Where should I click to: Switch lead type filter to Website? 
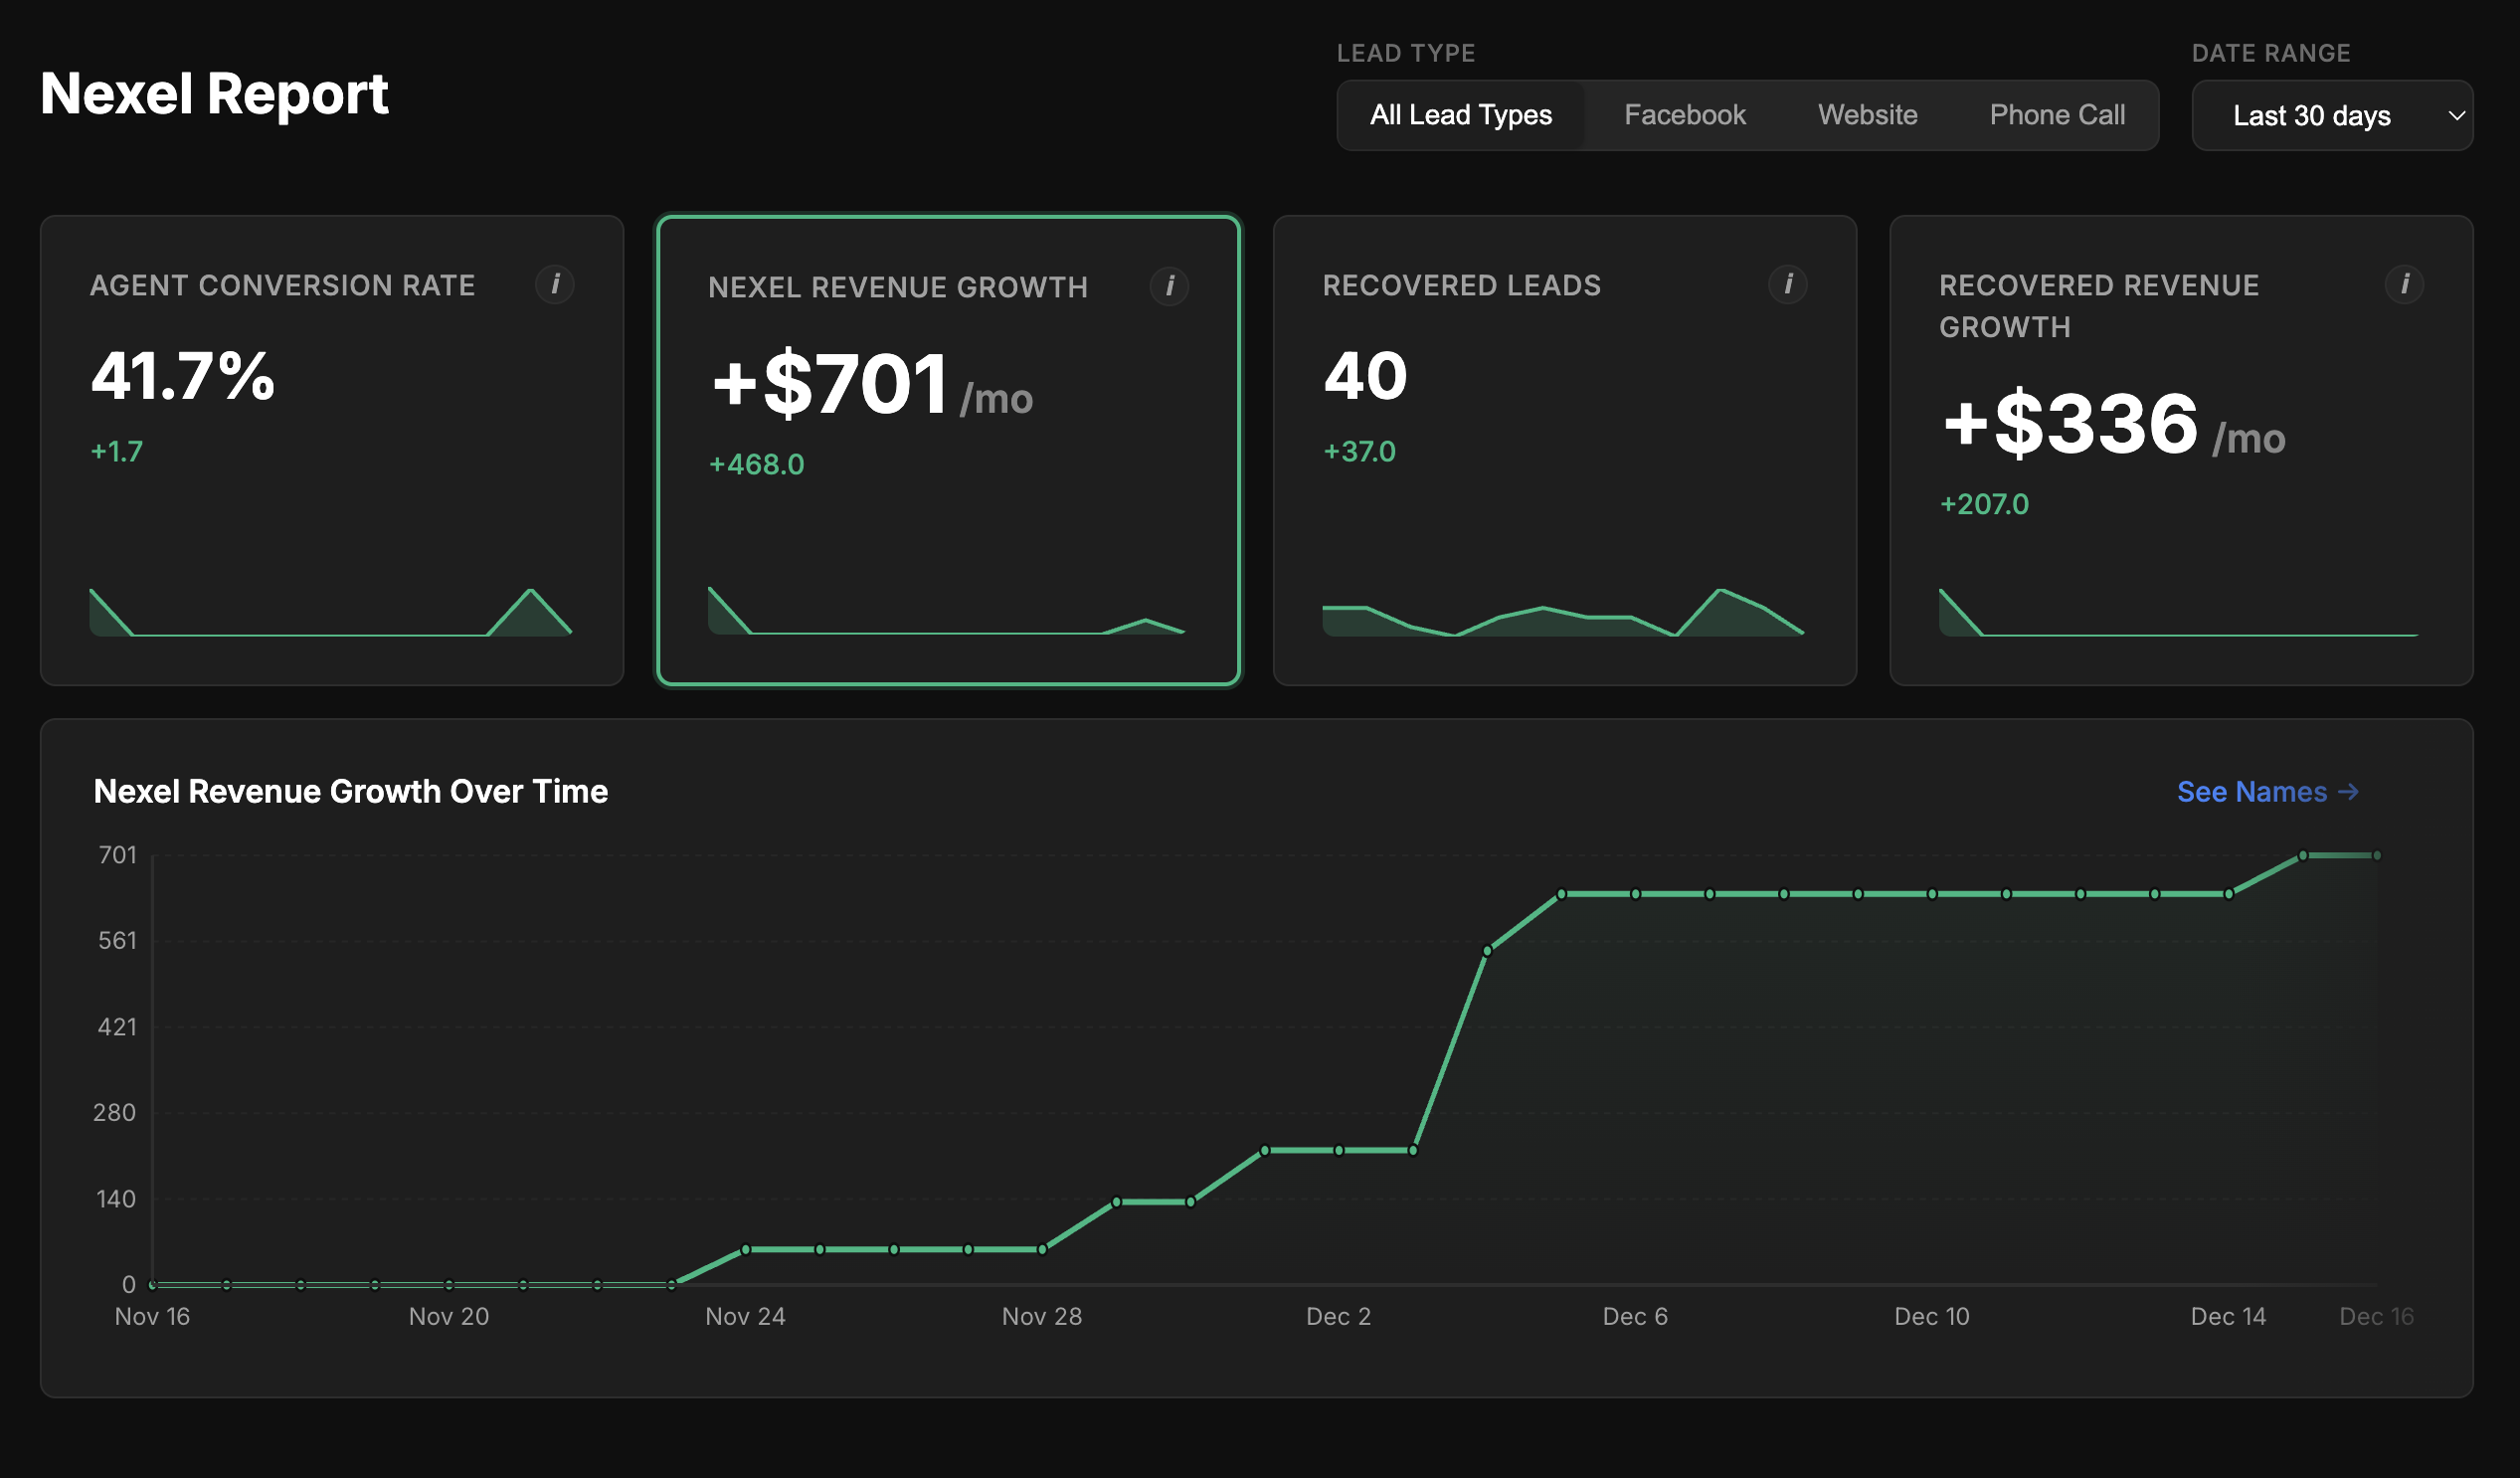click(x=1867, y=114)
